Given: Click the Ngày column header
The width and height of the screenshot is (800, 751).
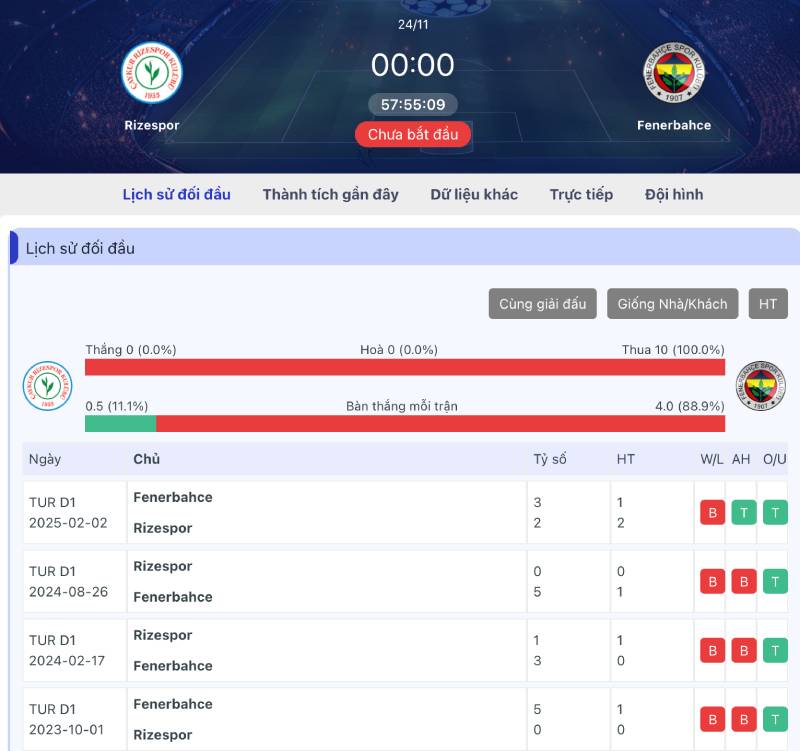Looking at the screenshot, I should [x=45, y=459].
